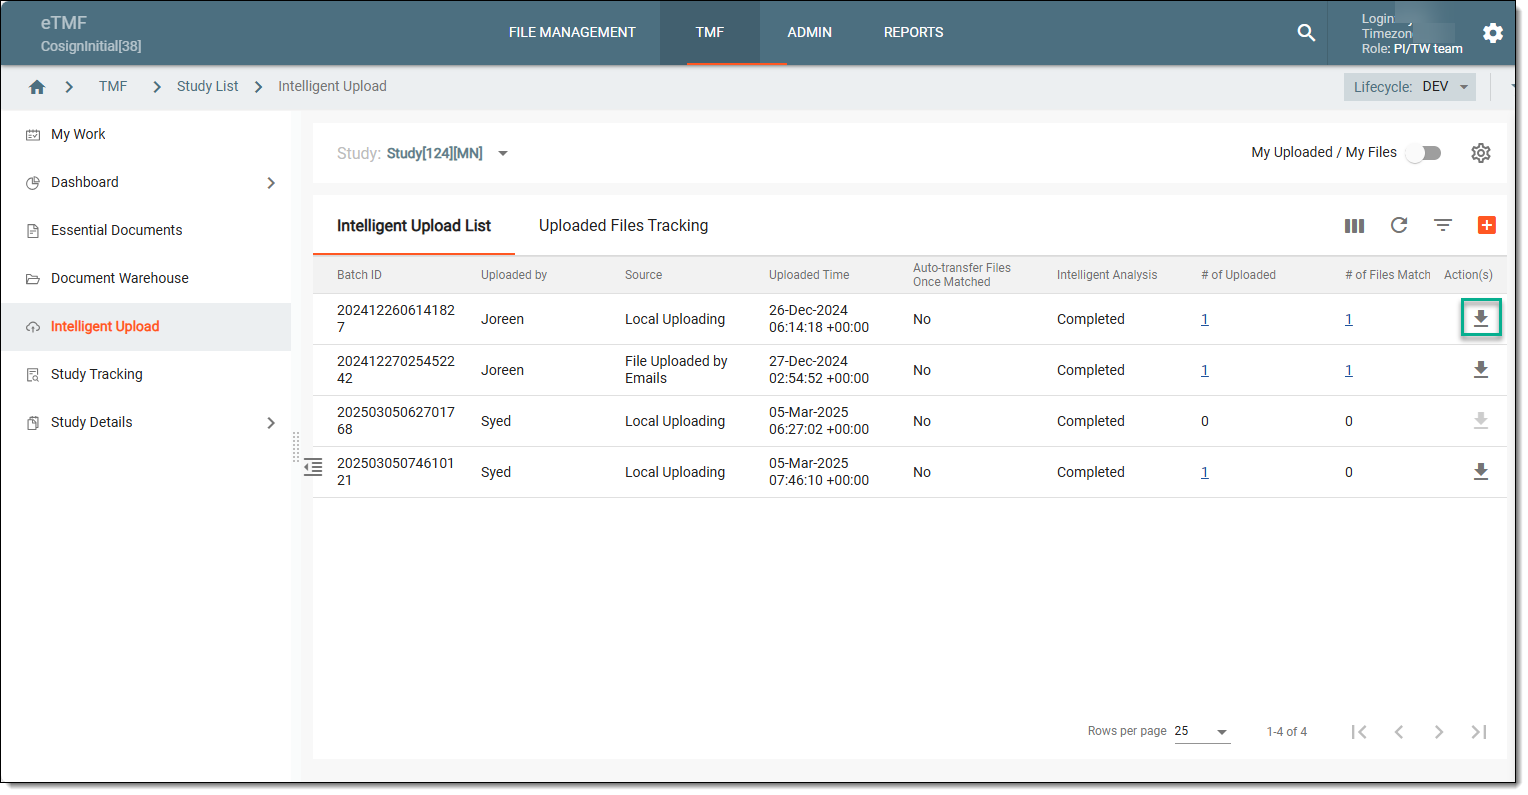Go to home via house icon

click(x=37, y=87)
